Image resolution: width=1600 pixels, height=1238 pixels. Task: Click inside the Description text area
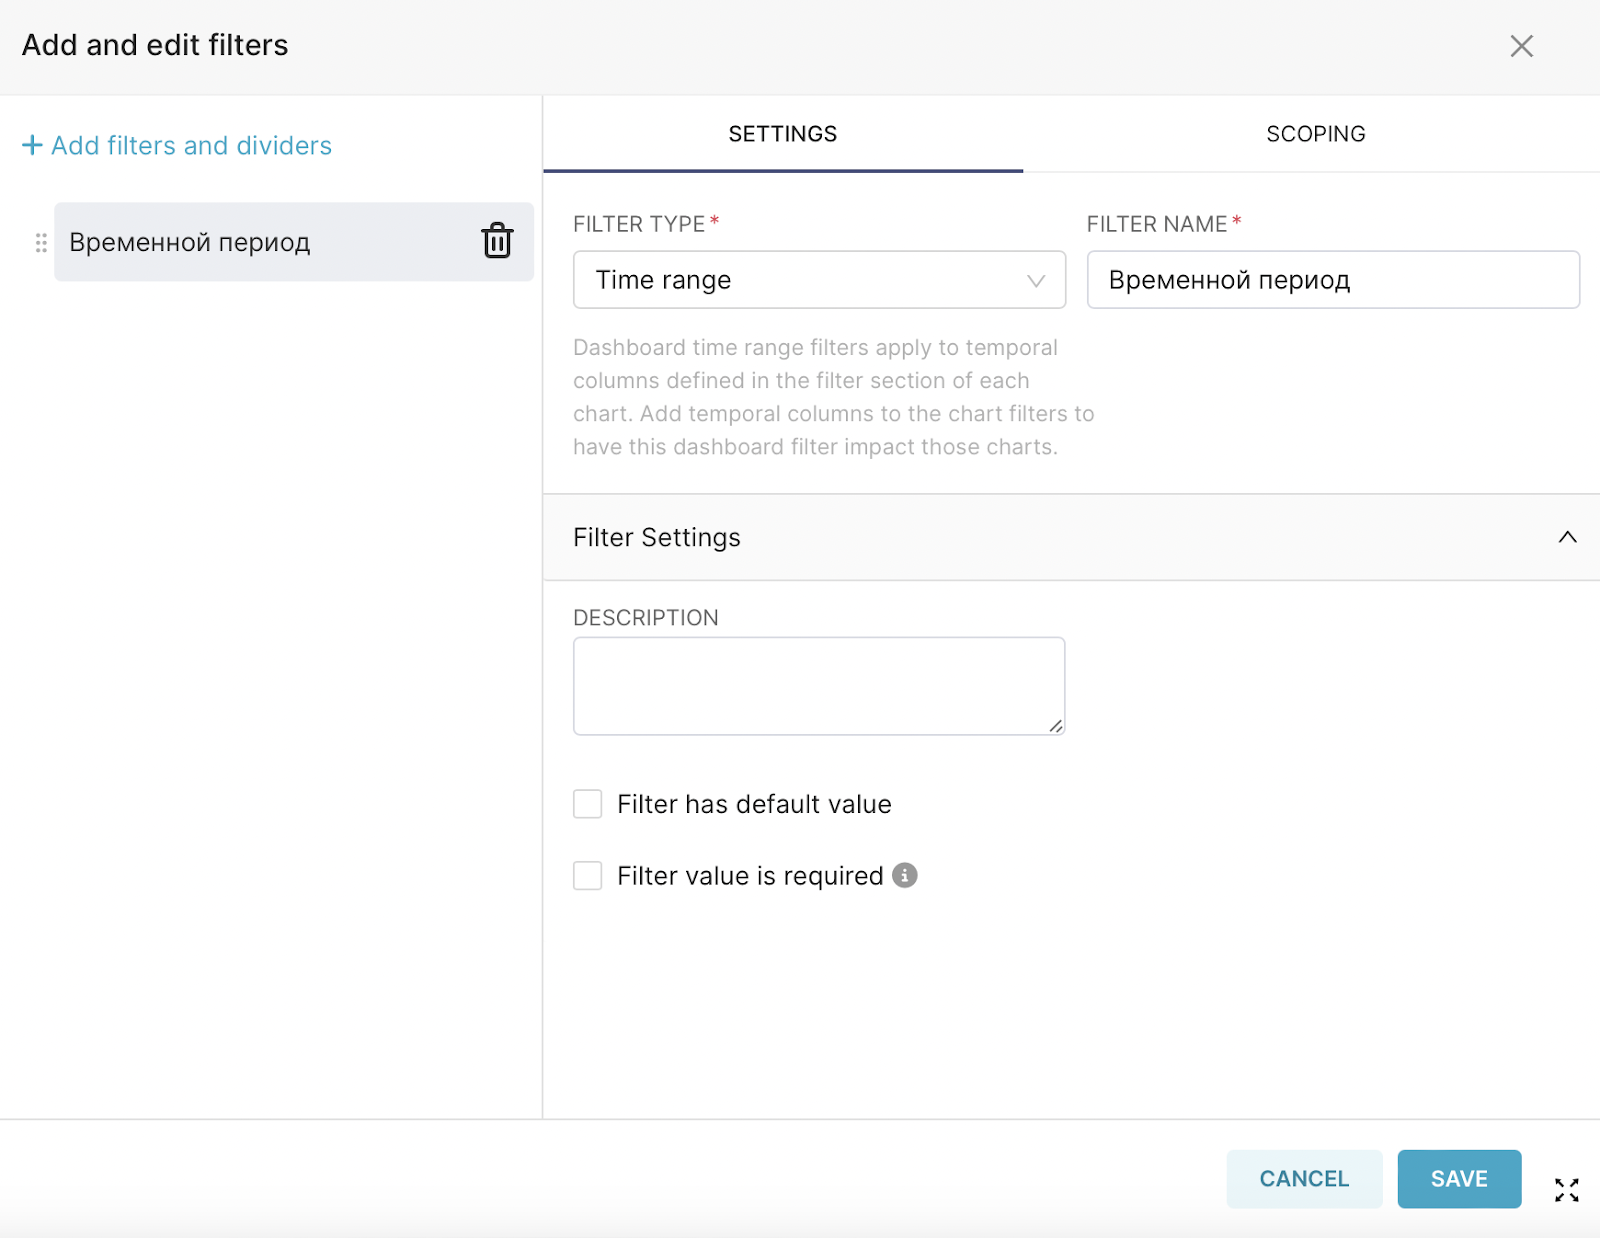pyautogui.click(x=818, y=686)
